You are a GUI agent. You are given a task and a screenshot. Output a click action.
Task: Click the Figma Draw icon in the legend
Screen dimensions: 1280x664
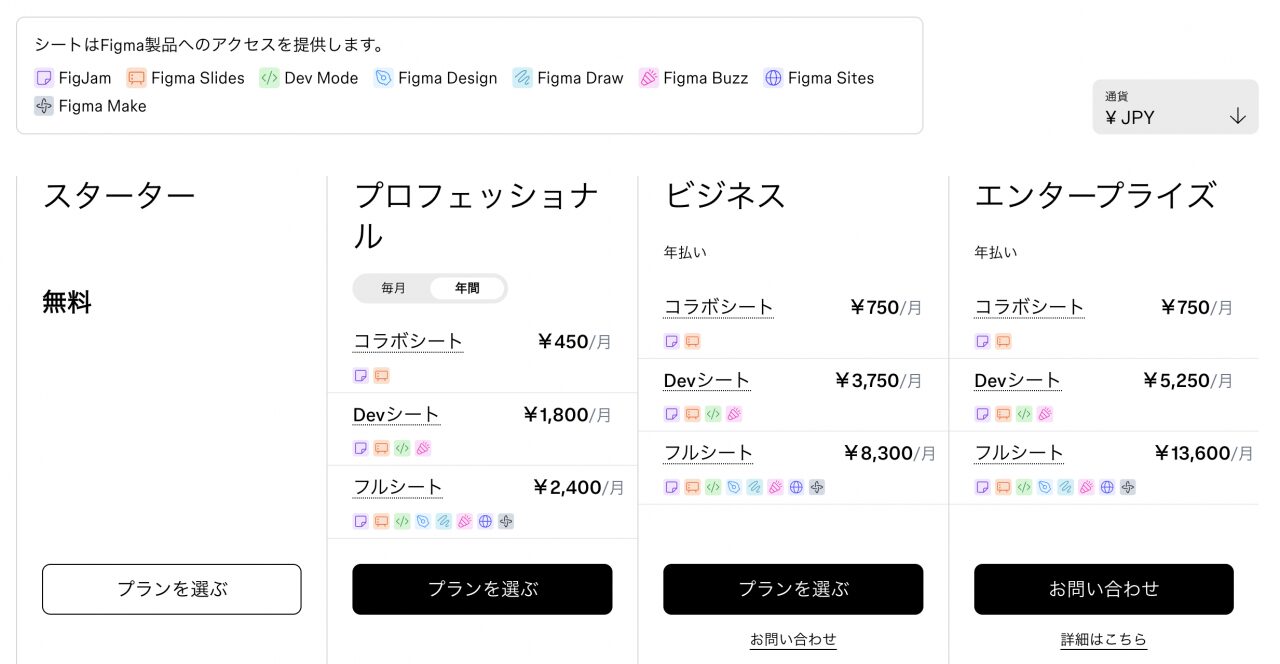pyautogui.click(x=522, y=78)
